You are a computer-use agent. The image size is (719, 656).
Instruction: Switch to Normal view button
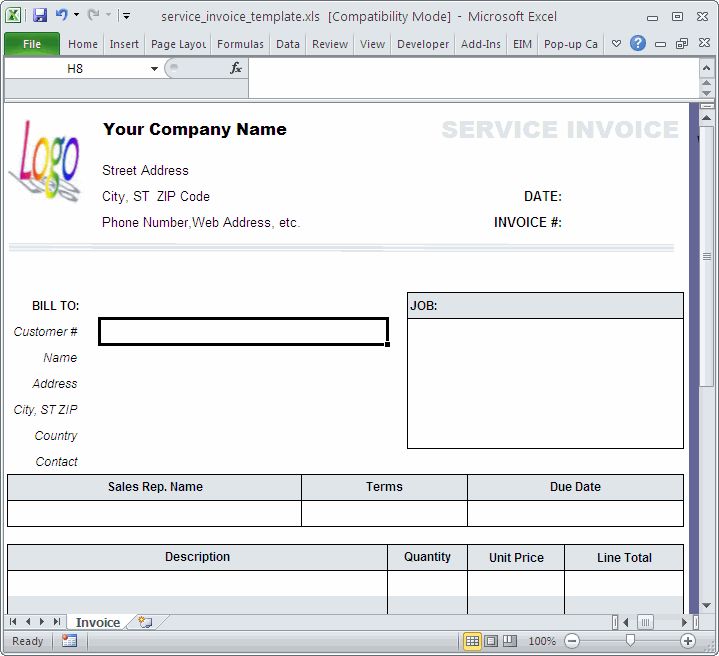[472, 641]
